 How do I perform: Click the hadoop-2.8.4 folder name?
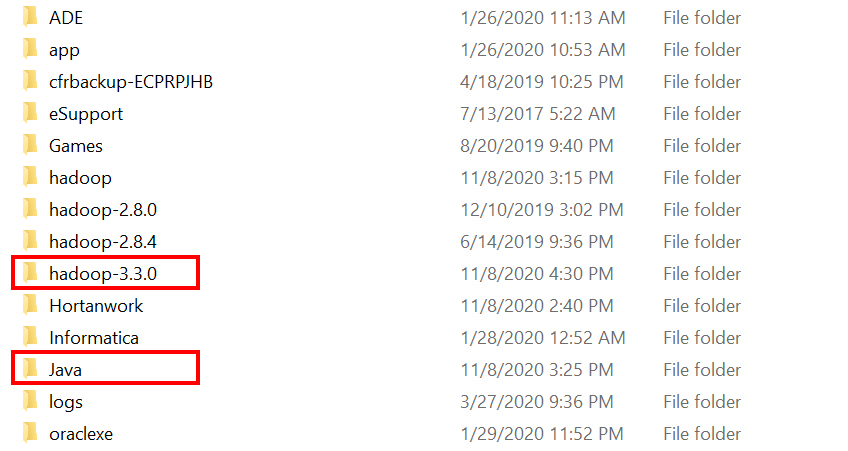point(103,242)
